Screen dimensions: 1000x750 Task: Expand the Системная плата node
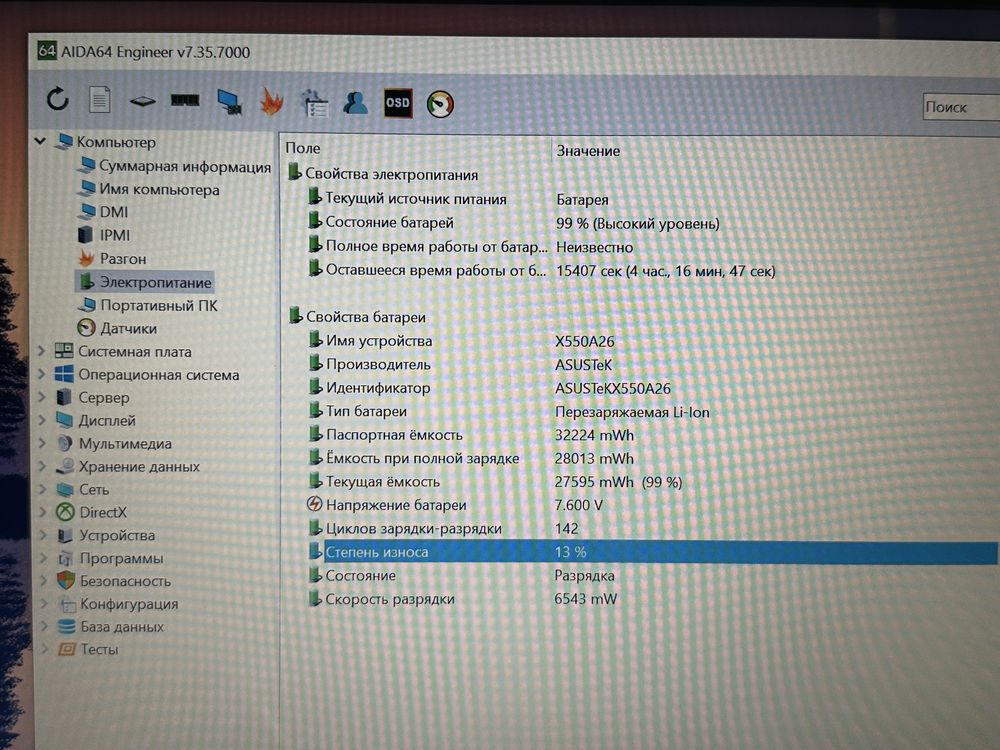pos(41,351)
